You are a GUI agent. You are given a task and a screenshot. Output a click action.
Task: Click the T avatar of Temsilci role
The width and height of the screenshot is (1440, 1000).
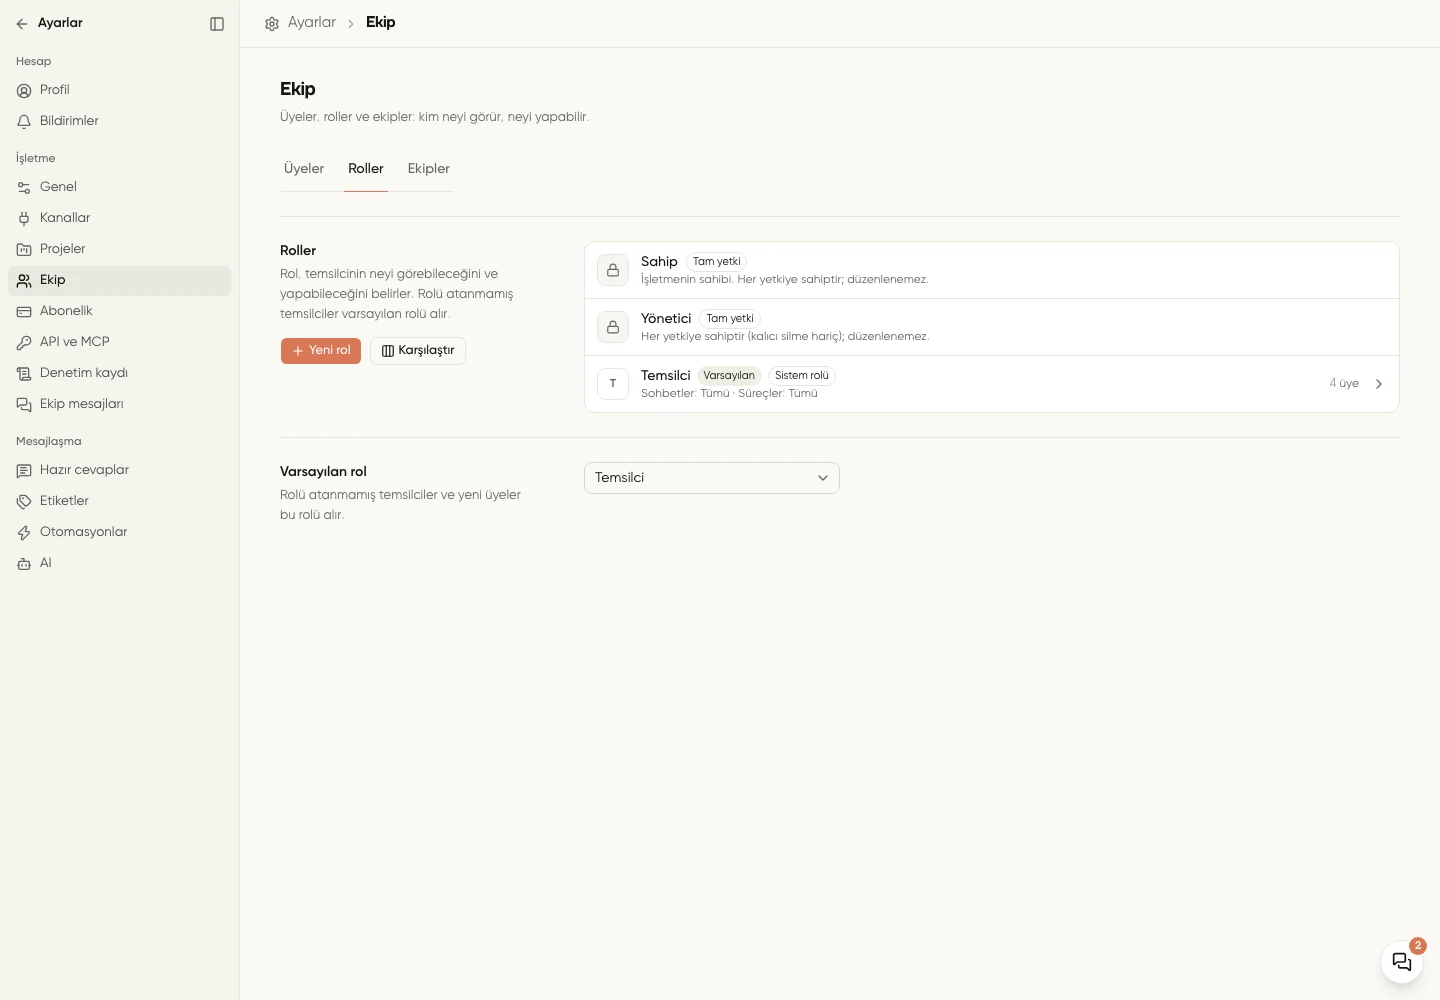point(613,384)
